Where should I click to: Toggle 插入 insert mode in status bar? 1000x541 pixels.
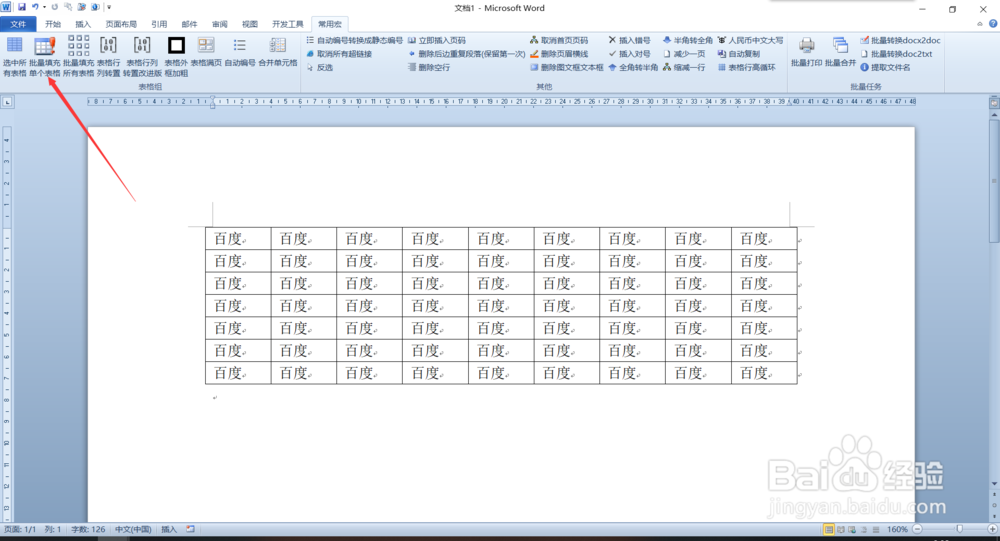pyautogui.click(x=169, y=530)
